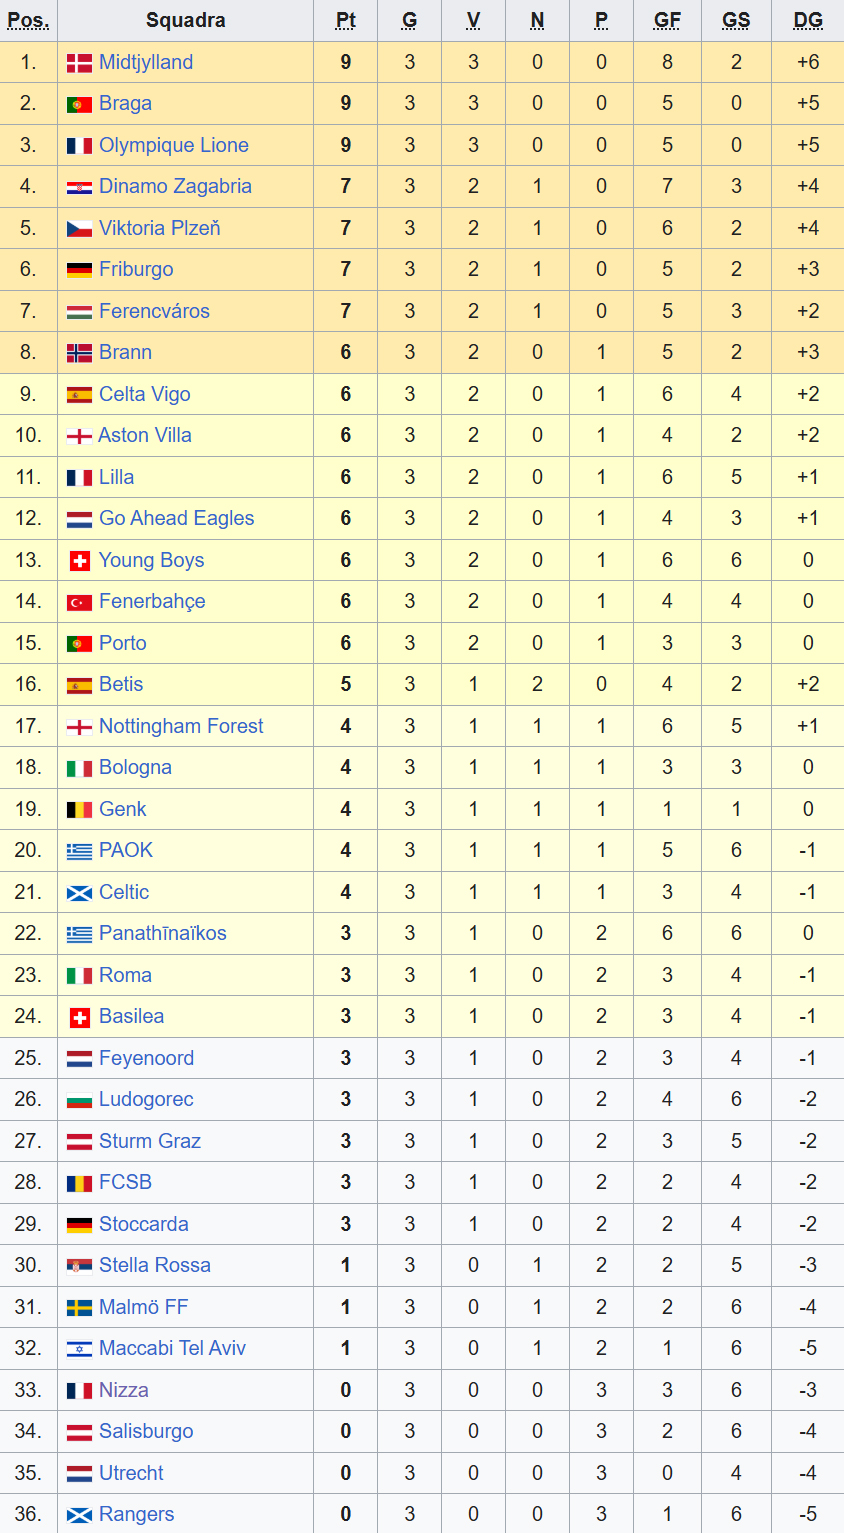Click the Pos. column header
This screenshot has width=844, height=1533.
click(28, 20)
